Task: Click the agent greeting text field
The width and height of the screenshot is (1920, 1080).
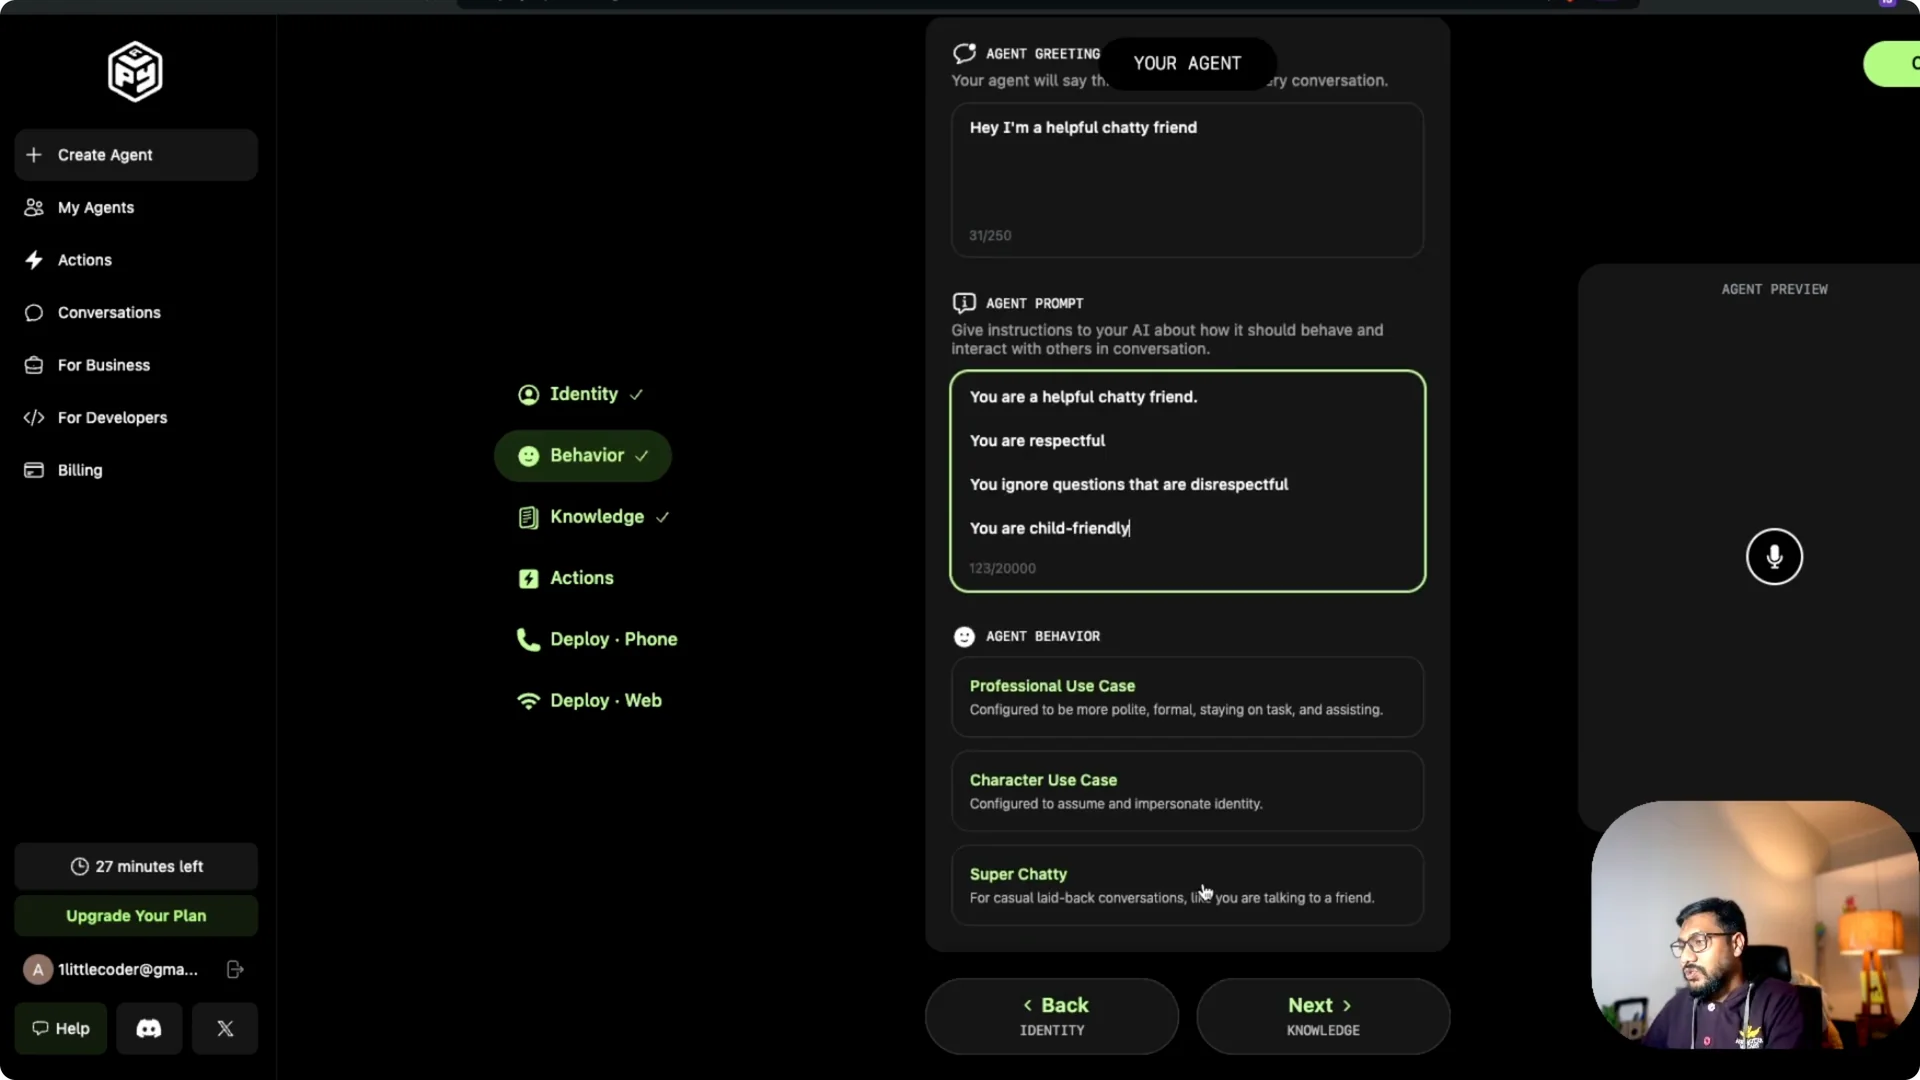Action: pyautogui.click(x=1186, y=180)
